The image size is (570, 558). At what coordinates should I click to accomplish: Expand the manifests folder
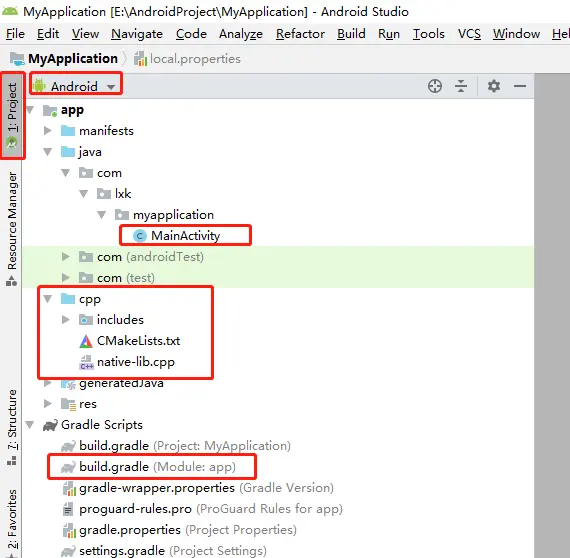48,131
